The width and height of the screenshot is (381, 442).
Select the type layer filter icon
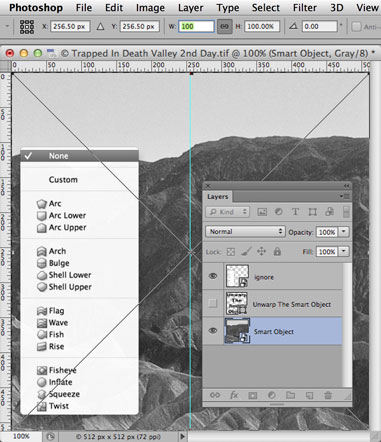point(295,212)
